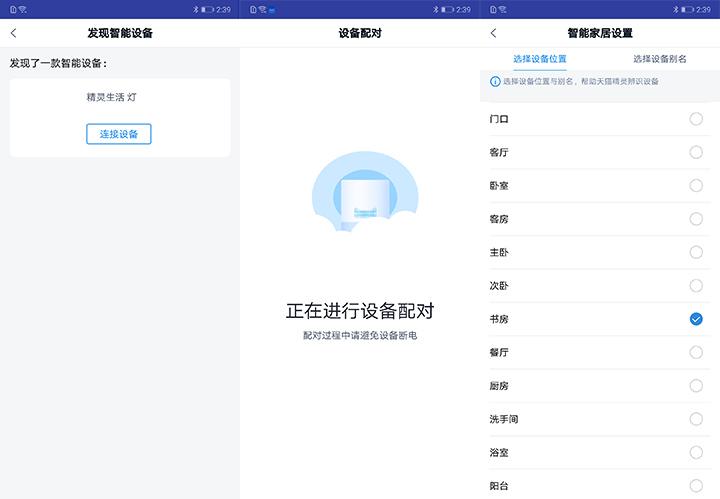Click the battery icon in middle screen status bar

447,9
